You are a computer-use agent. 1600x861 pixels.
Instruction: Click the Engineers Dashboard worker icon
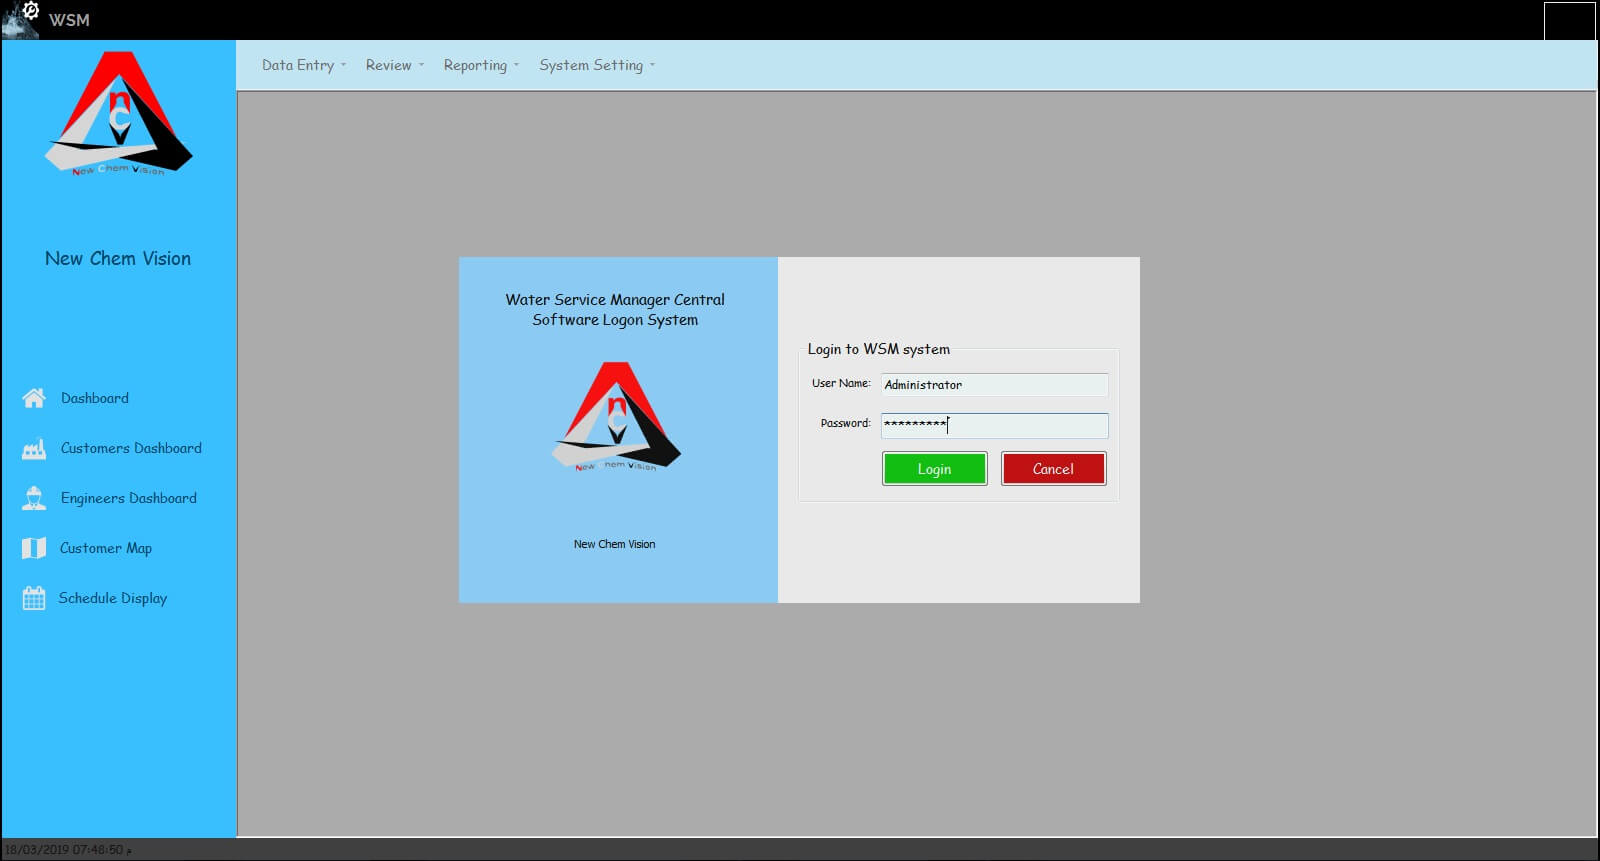34,498
